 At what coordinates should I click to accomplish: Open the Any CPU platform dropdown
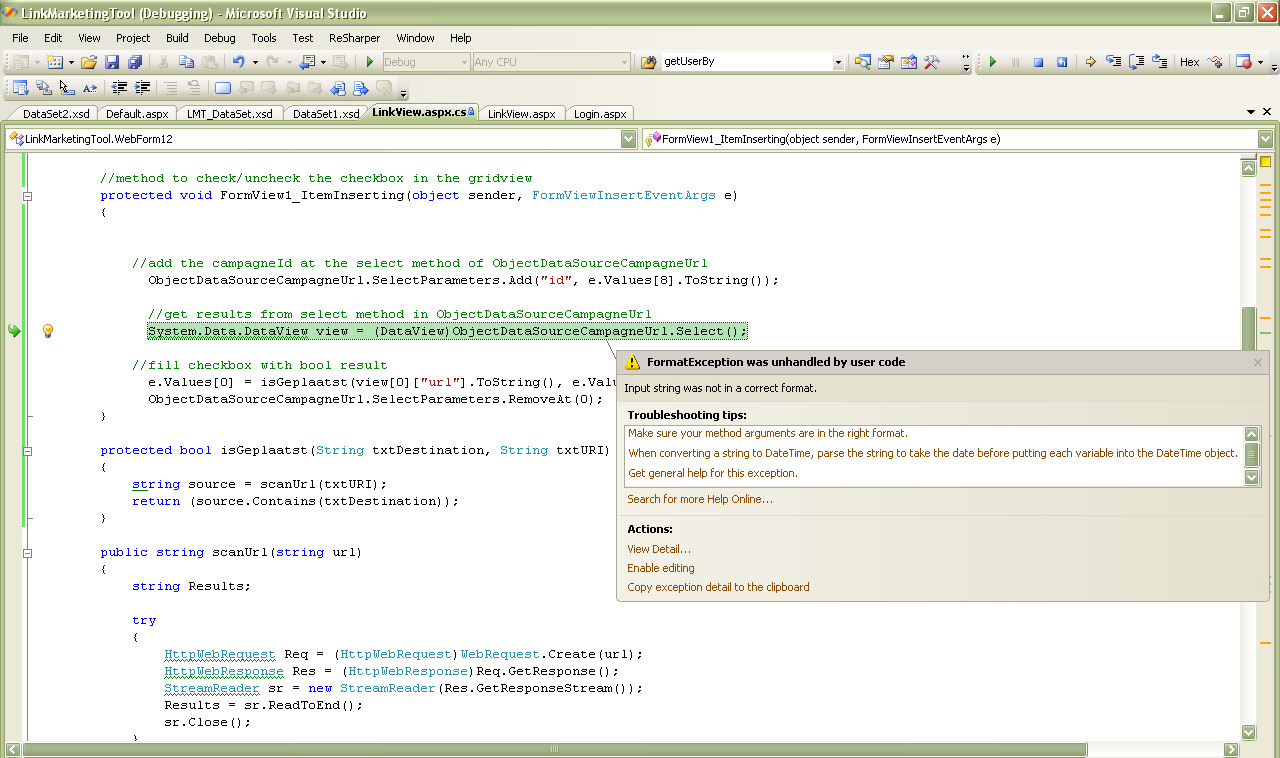click(624, 62)
